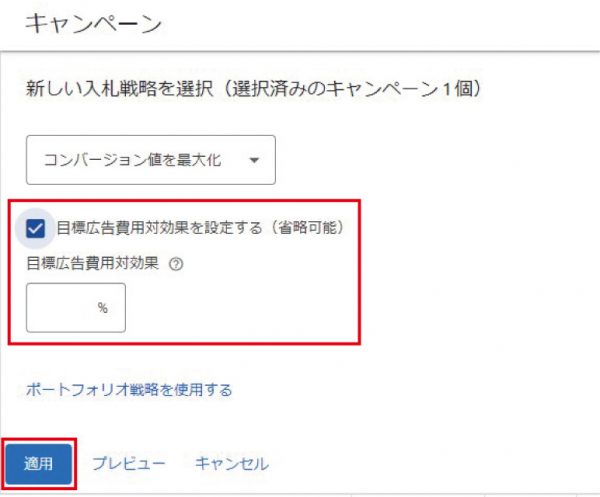The width and height of the screenshot is (600, 497).
Task: Click the help icon beside 目標広告費用対効果
Action: (176, 264)
